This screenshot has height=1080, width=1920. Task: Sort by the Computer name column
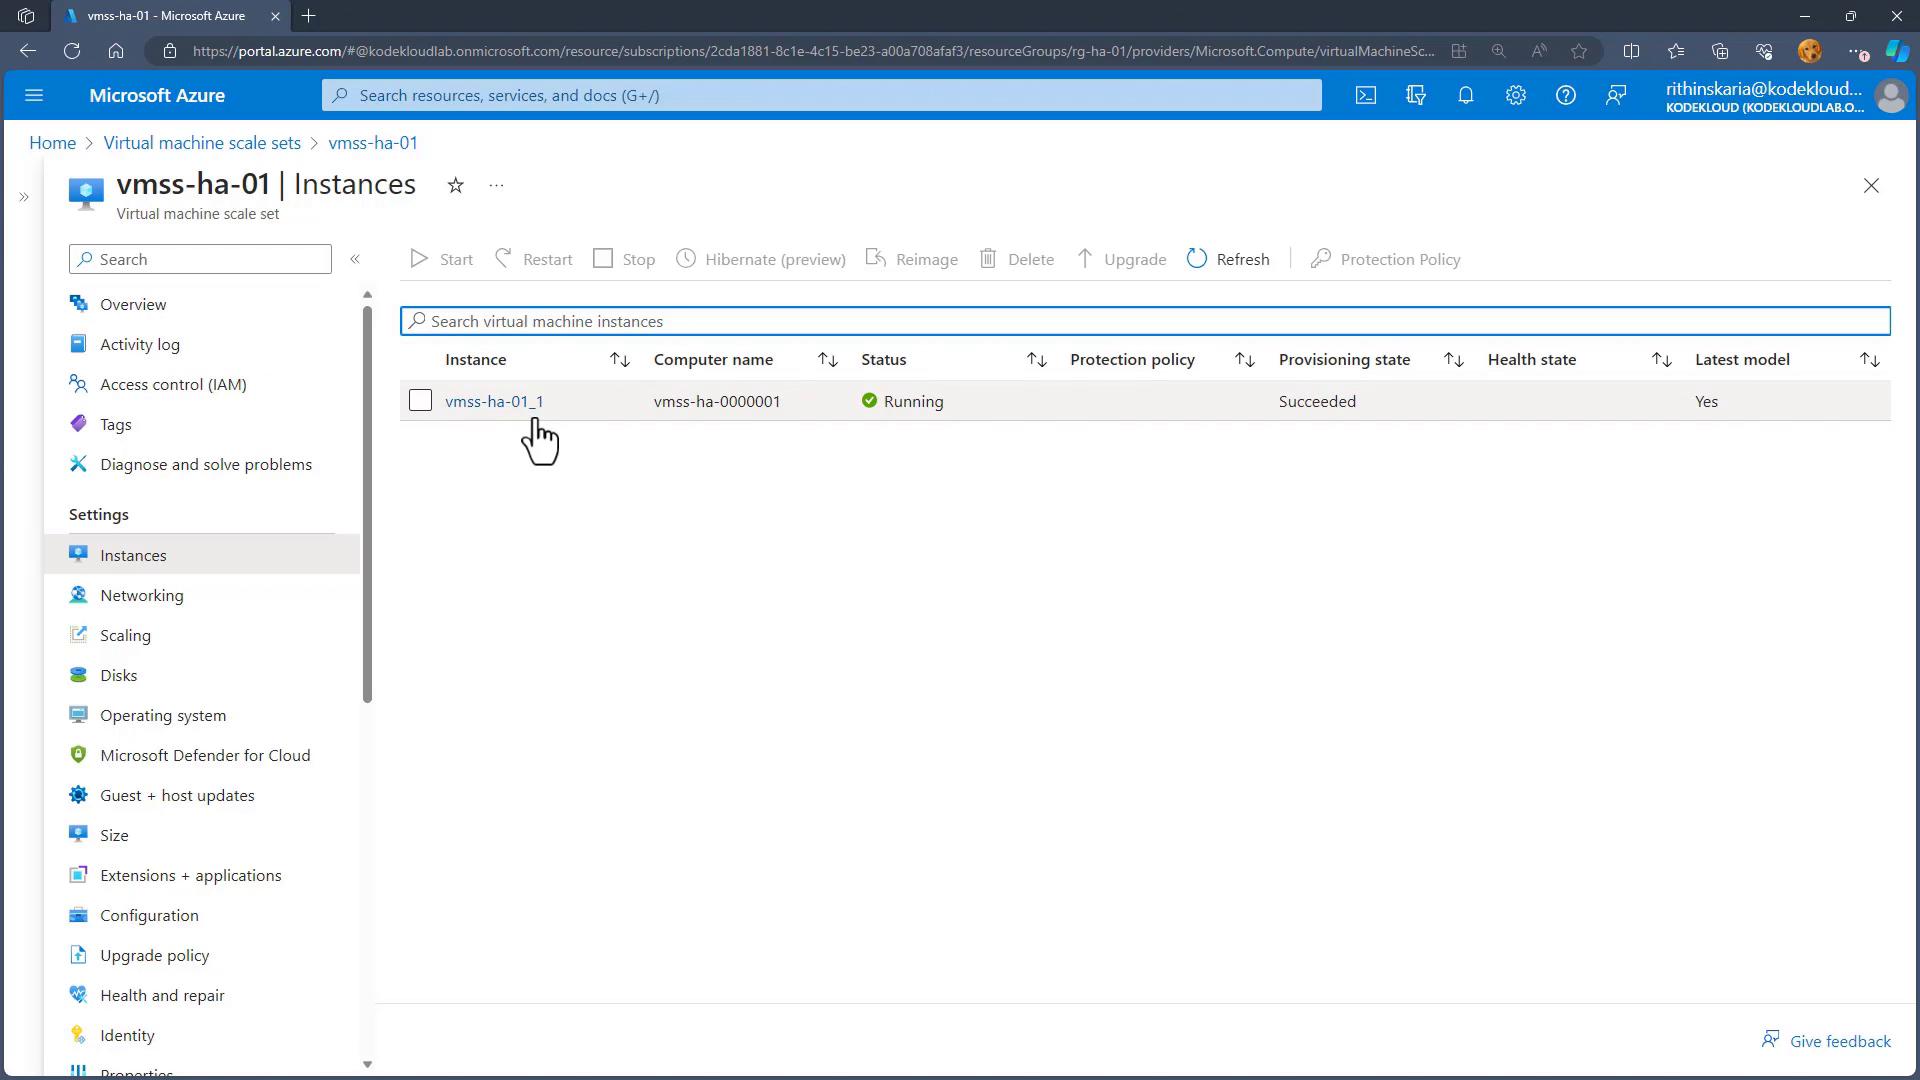(x=828, y=360)
